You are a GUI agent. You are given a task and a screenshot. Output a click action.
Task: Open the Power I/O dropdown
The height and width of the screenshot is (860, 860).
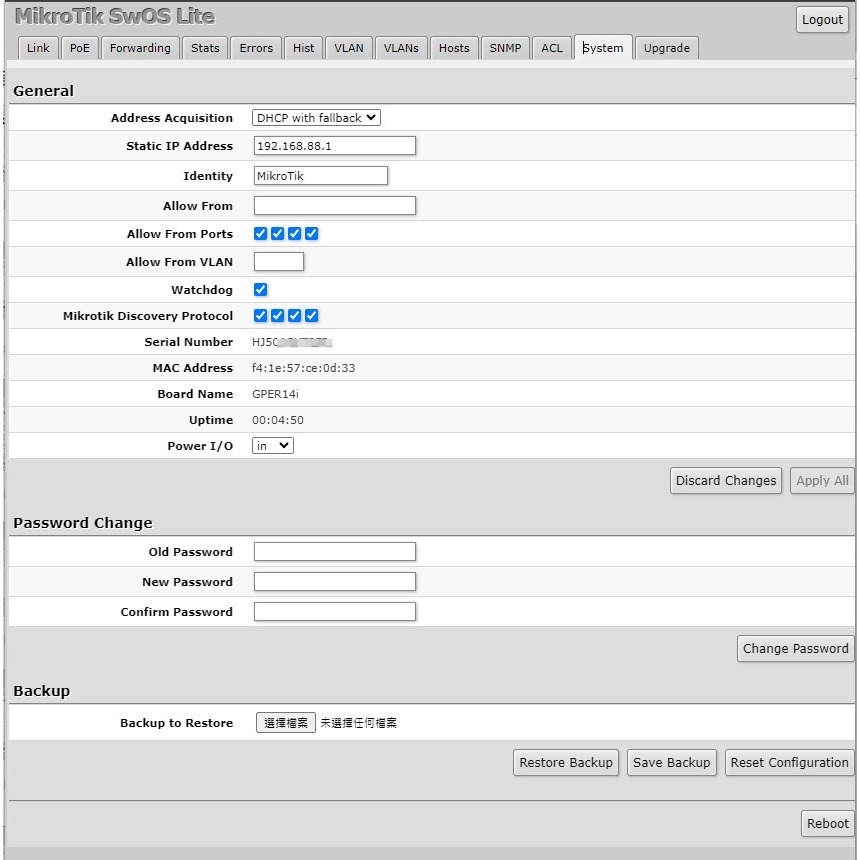[273, 446]
